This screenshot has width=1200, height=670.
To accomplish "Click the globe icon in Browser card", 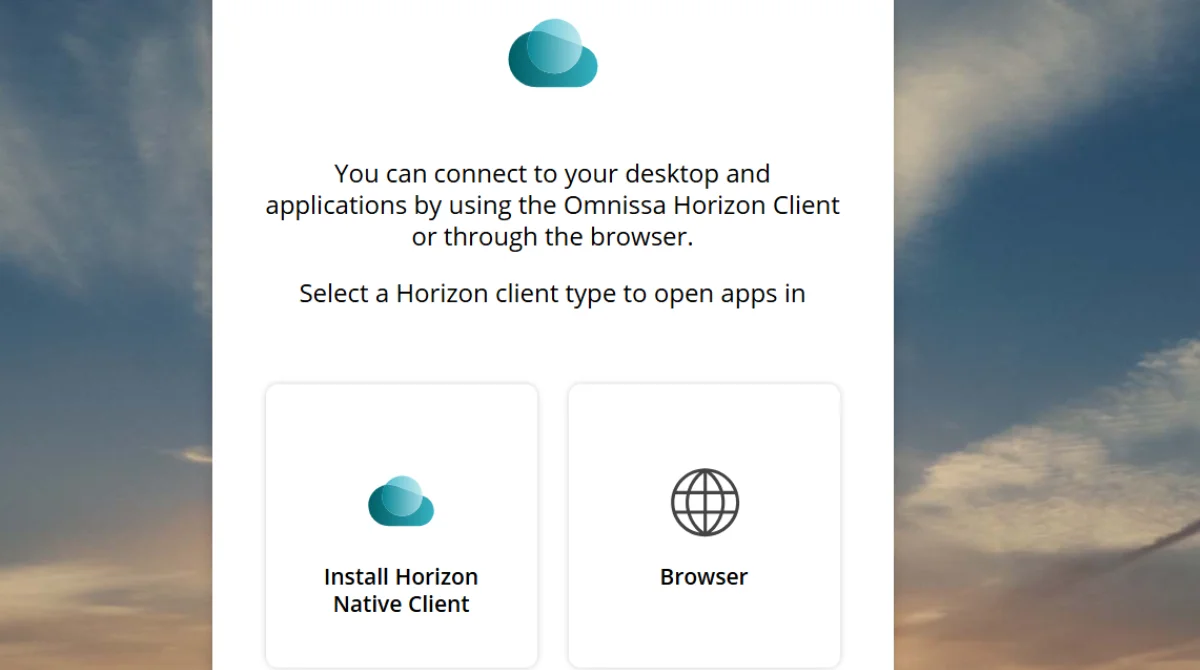I will click(704, 502).
